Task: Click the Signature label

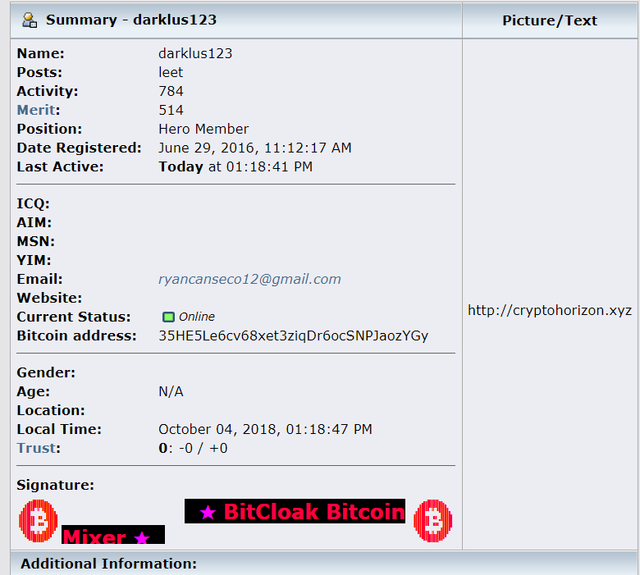Action: tap(55, 485)
